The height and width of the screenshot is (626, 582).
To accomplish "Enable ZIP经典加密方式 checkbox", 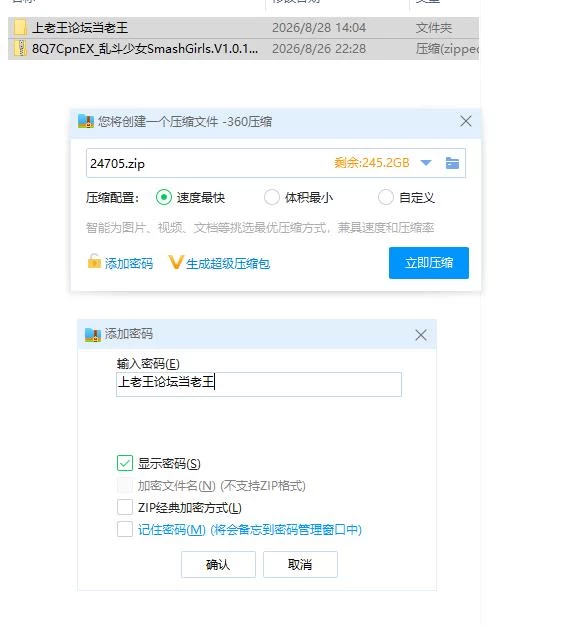I will tap(125, 507).
